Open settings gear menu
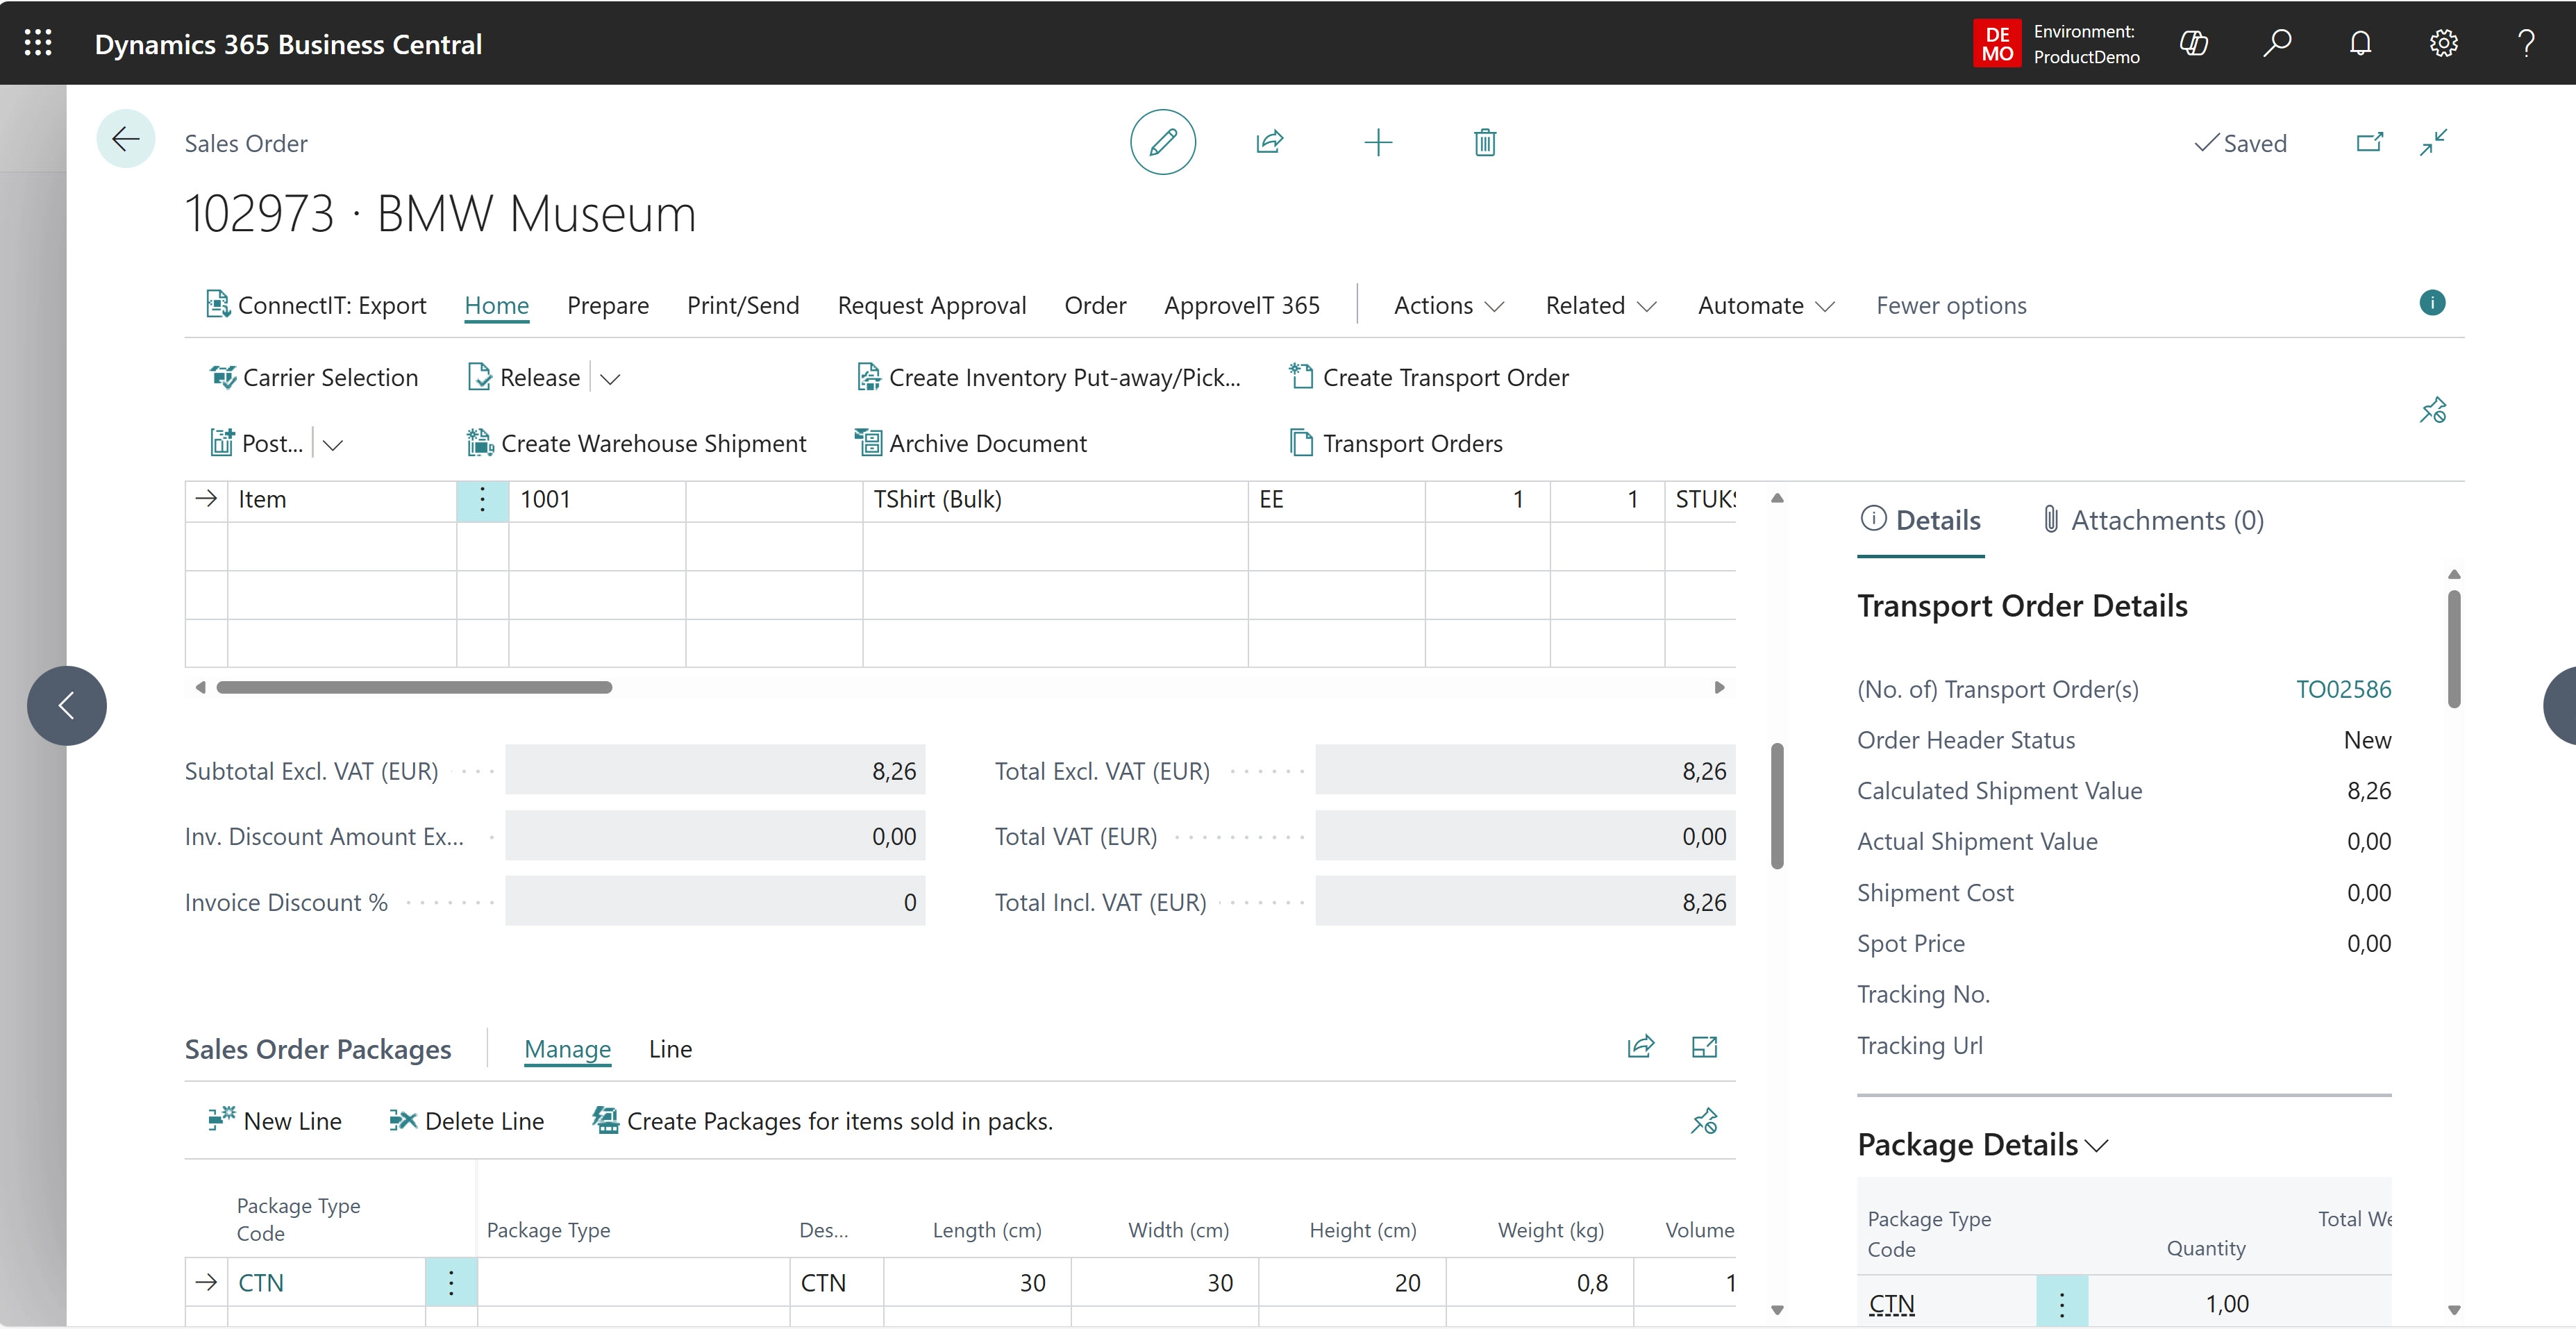The image size is (2576, 1329). pos(2443,43)
